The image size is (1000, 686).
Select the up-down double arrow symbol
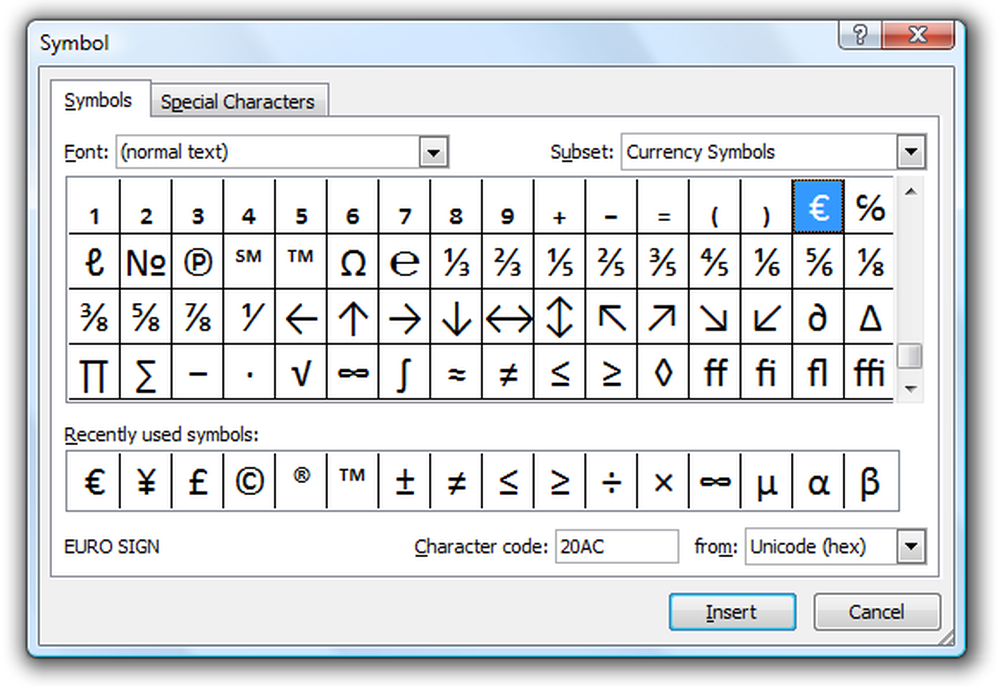(x=559, y=317)
